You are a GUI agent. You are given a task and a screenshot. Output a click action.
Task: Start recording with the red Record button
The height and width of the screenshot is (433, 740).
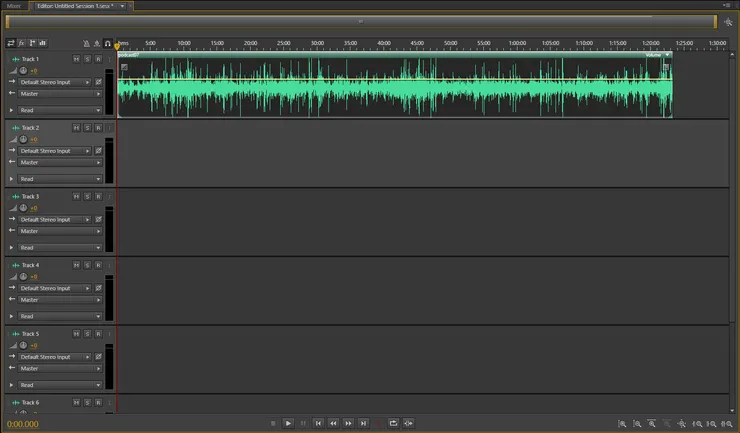[x=378, y=424]
